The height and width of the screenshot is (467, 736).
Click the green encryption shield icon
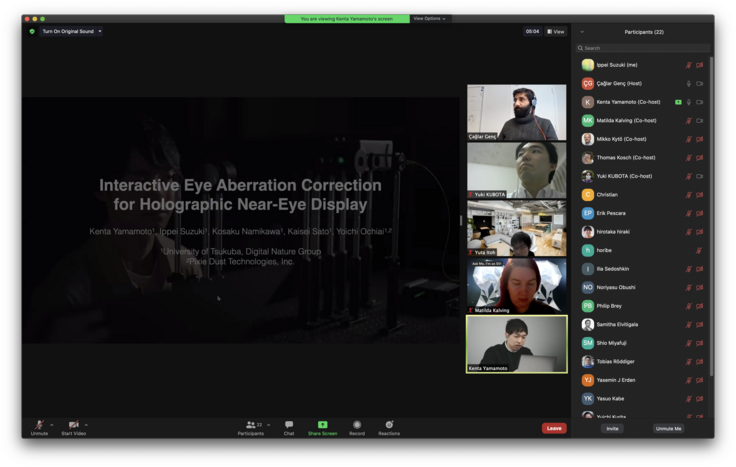coord(32,31)
